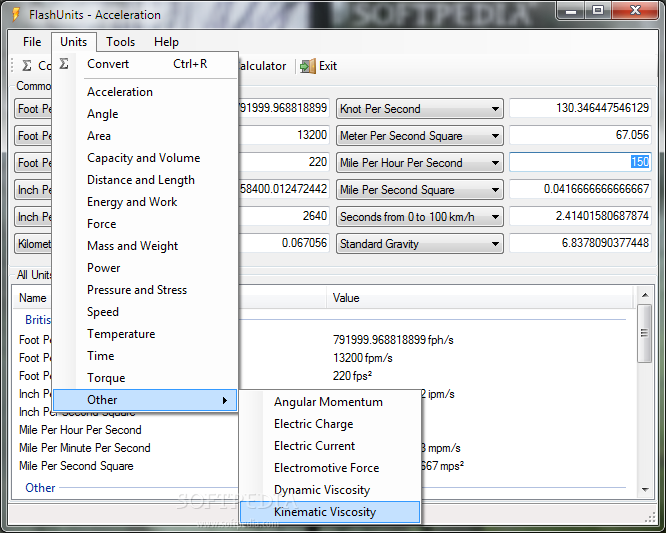666x533 pixels.
Task: Select the Mile Per Minute Per Second row
Action: coord(85,448)
